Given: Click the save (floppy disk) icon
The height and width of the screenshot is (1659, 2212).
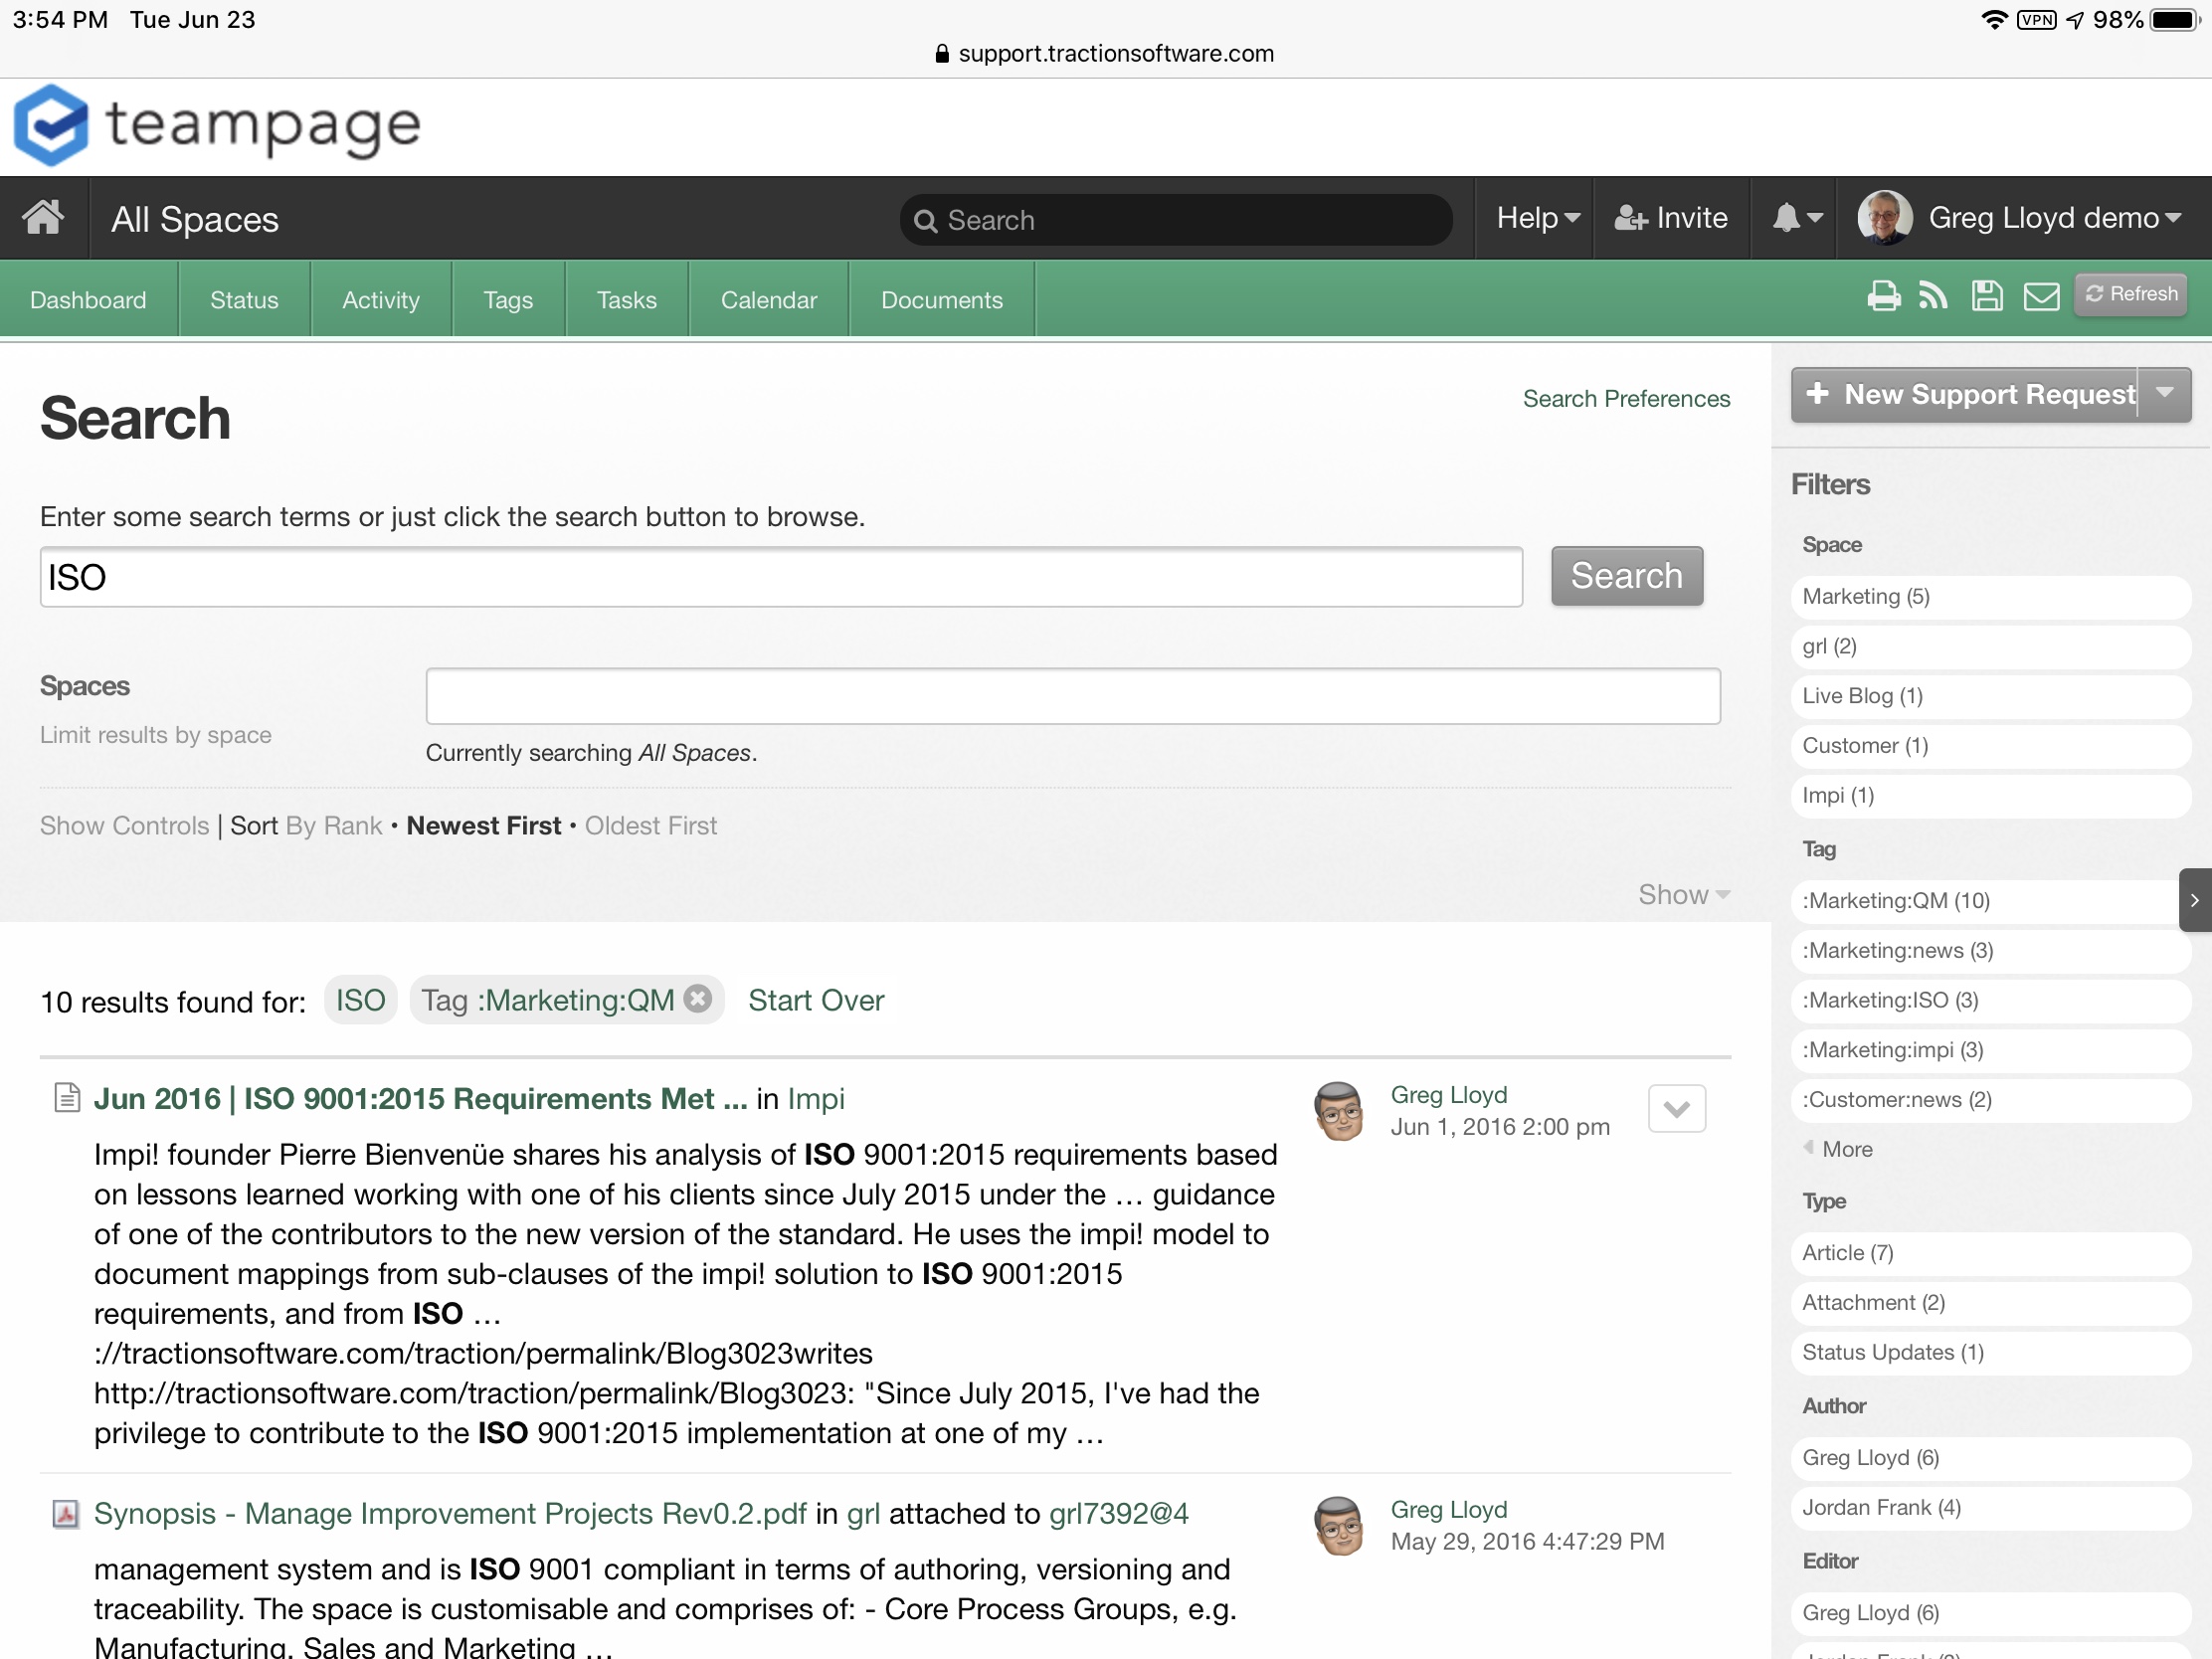Looking at the screenshot, I should [x=1986, y=296].
